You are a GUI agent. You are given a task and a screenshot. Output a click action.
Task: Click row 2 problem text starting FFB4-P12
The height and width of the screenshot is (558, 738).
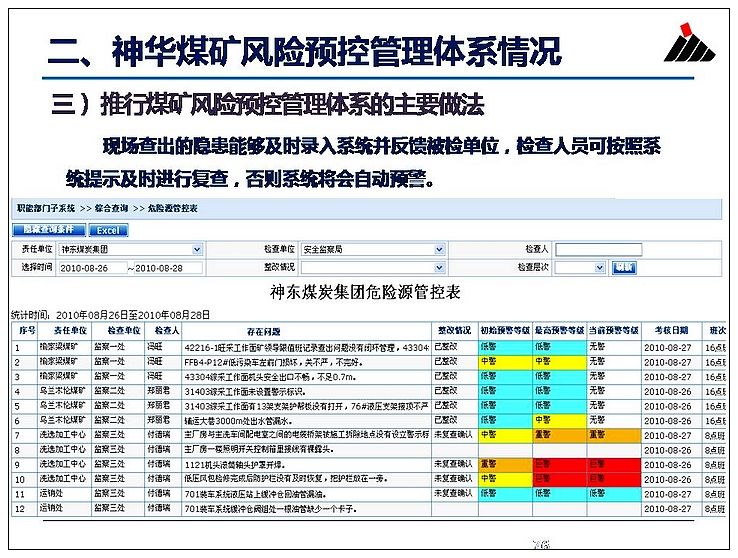[x=273, y=362]
